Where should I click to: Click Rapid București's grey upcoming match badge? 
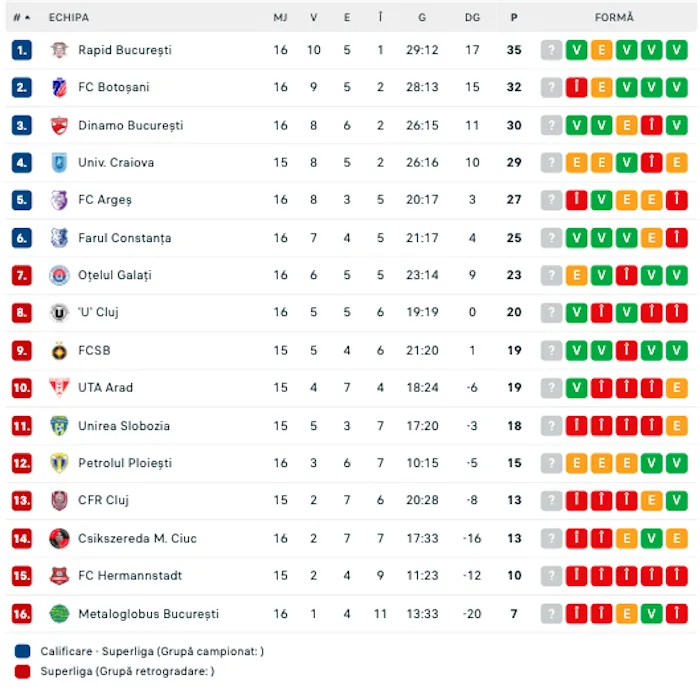pos(552,50)
